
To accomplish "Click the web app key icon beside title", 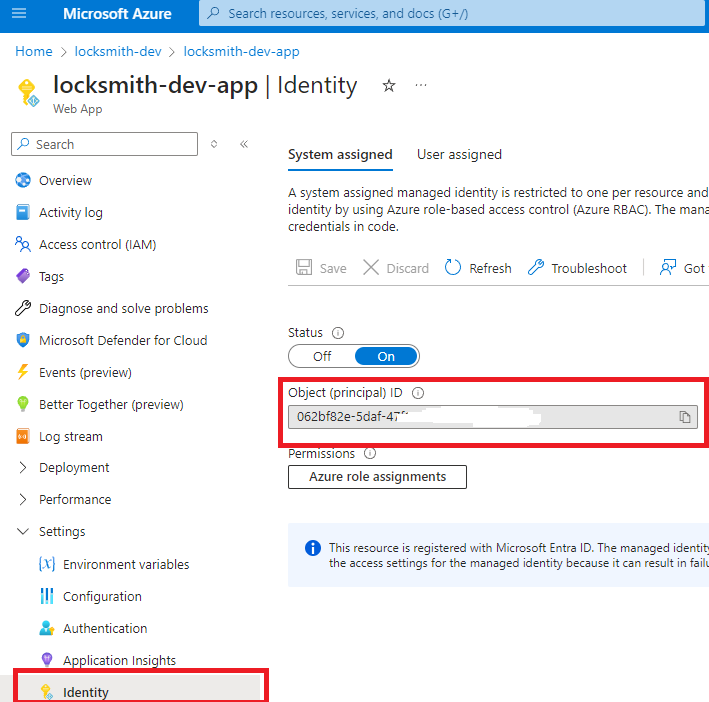I will [x=28, y=93].
